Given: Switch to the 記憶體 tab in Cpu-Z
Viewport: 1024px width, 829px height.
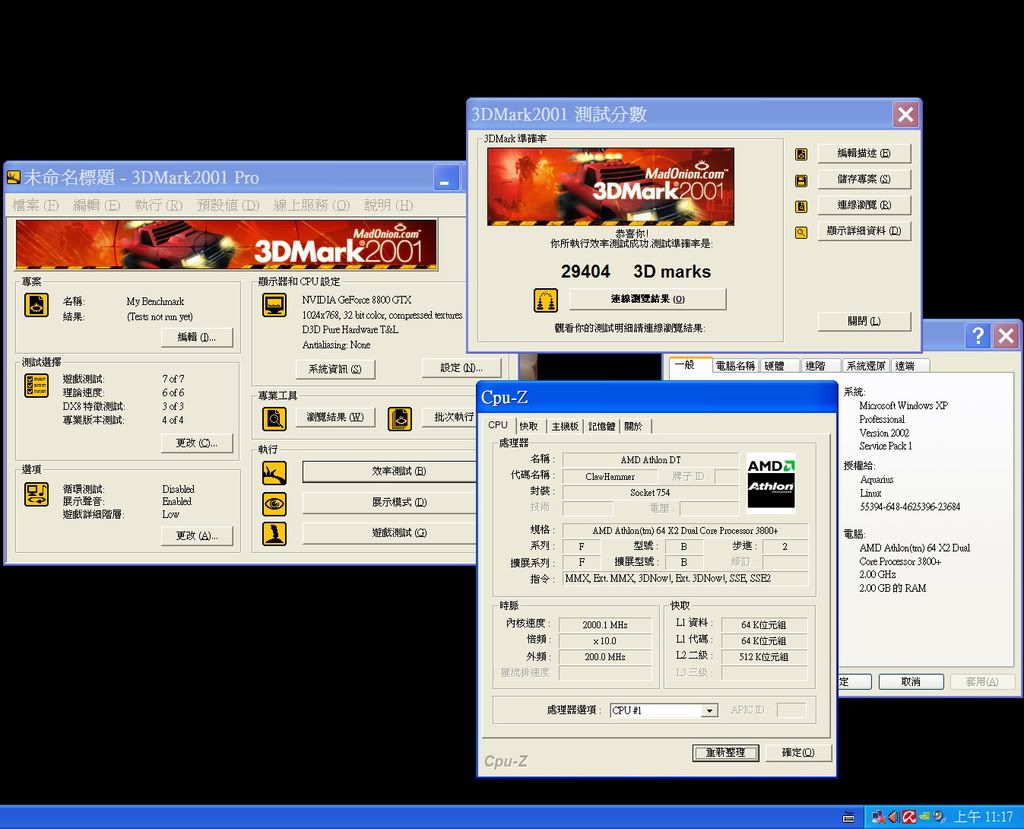Looking at the screenshot, I should click(601, 427).
